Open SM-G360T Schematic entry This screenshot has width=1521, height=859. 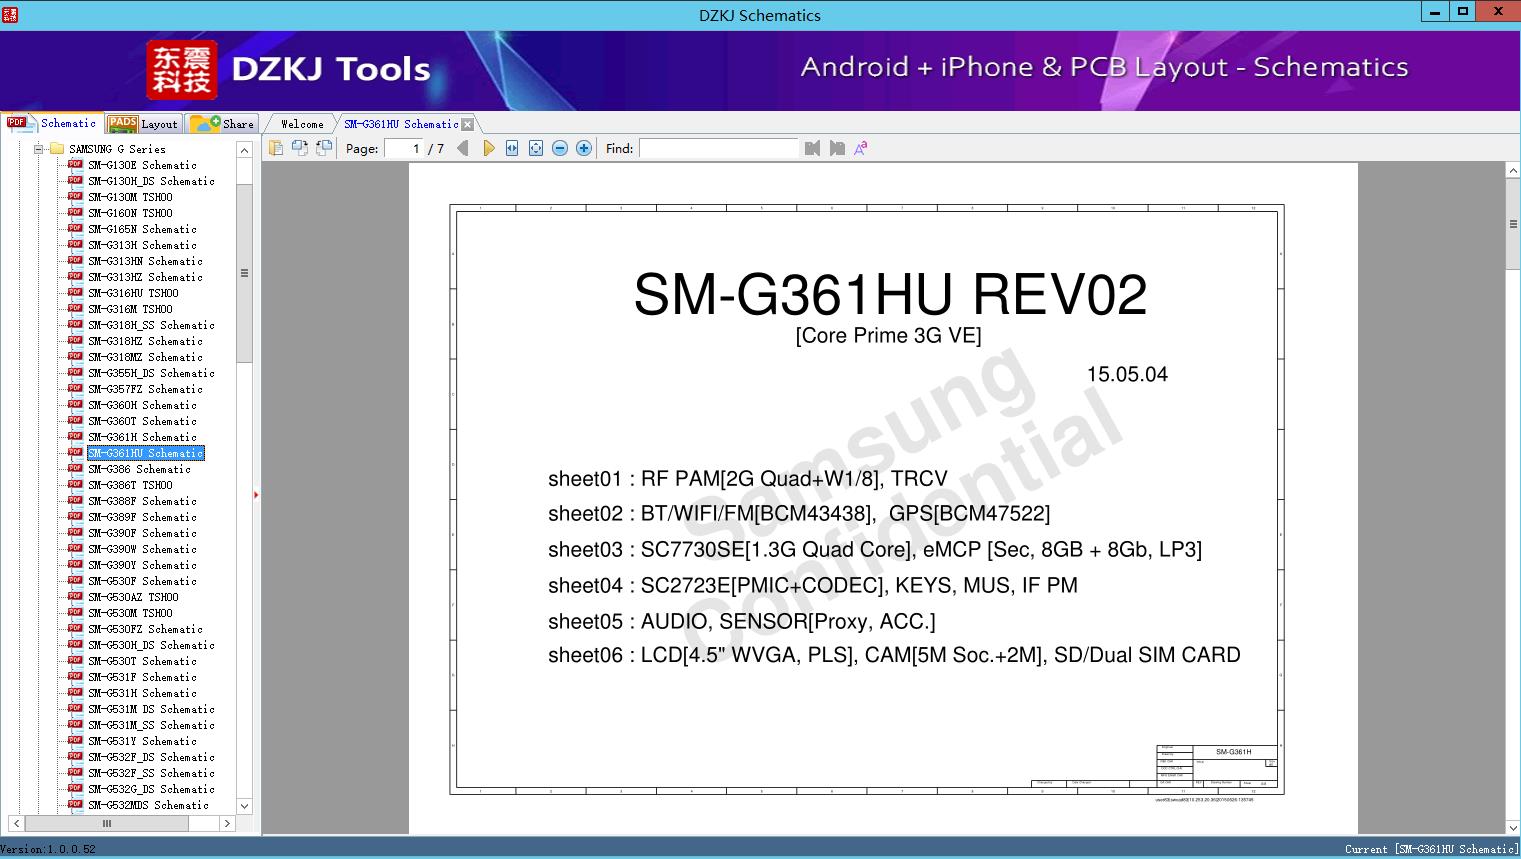pyautogui.click(x=142, y=421)
